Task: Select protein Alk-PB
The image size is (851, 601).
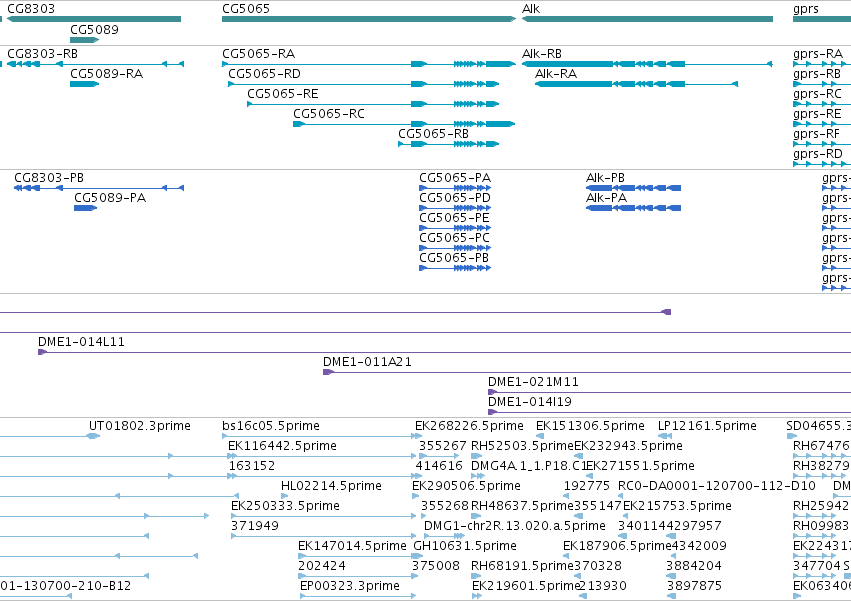Action: click(x=605, y=178)
